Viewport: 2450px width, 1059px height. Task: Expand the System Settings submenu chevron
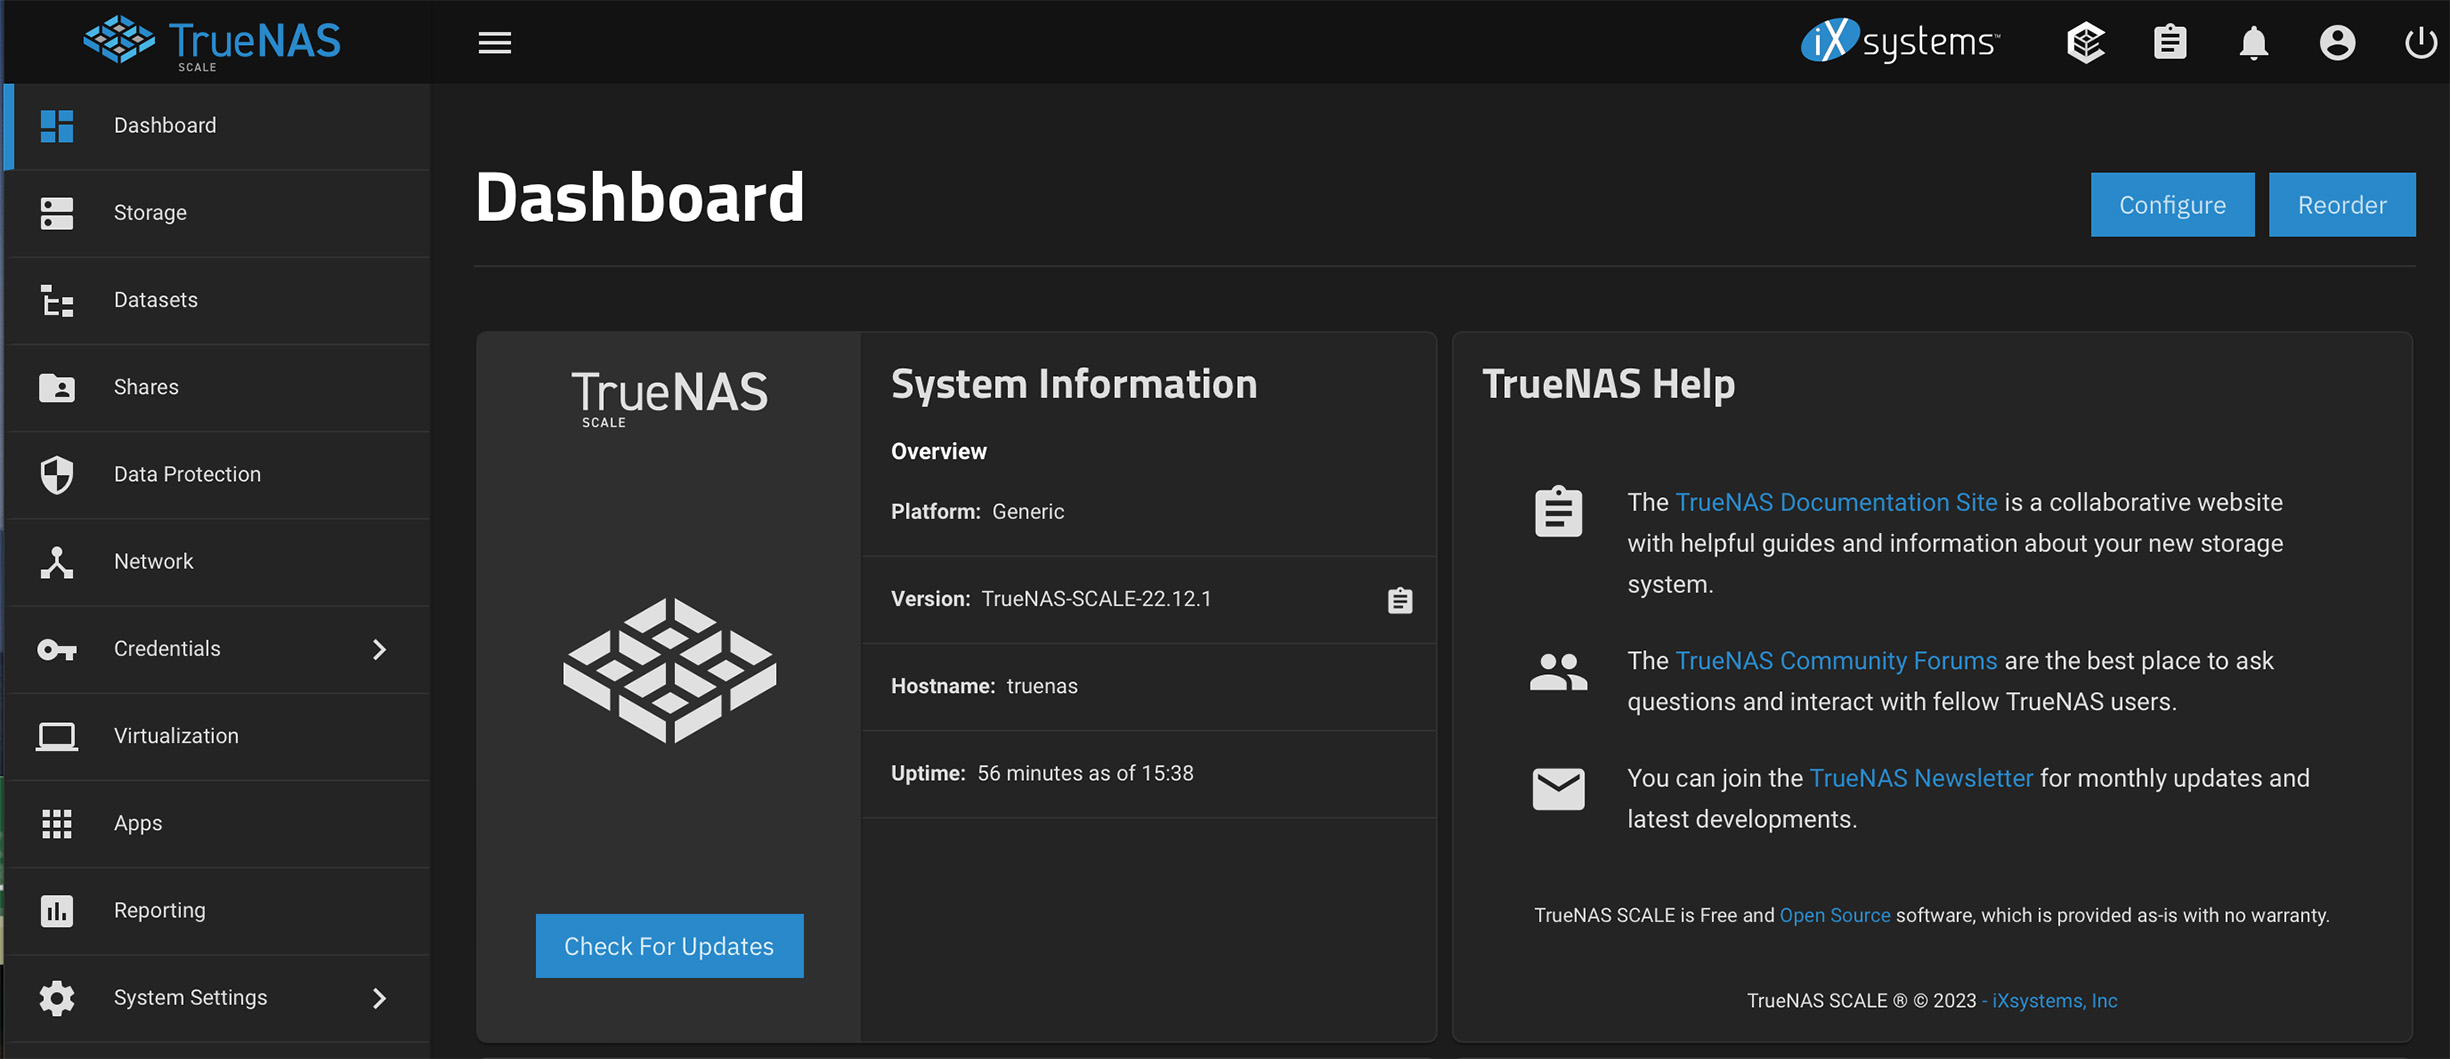pyautogui.click(x=379, y=998)
